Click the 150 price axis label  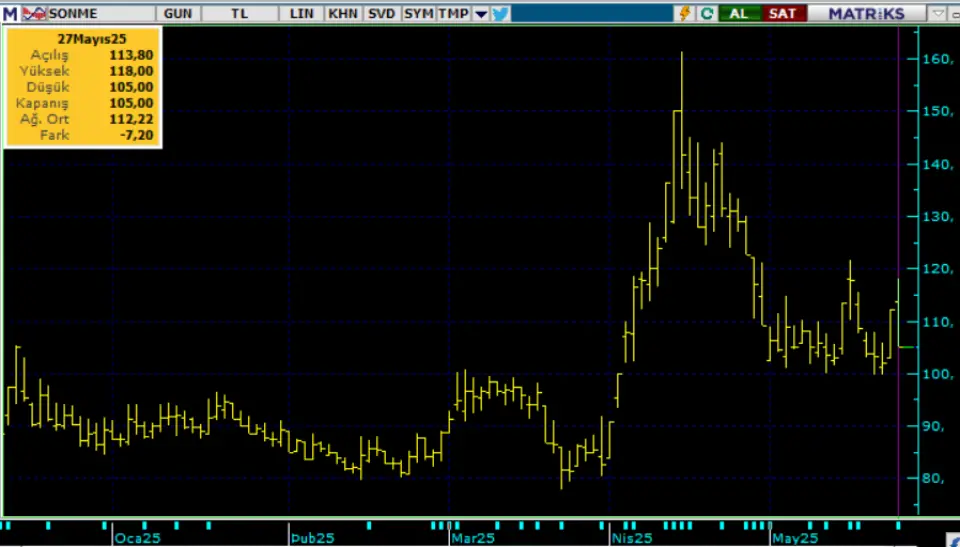(939, 111)
